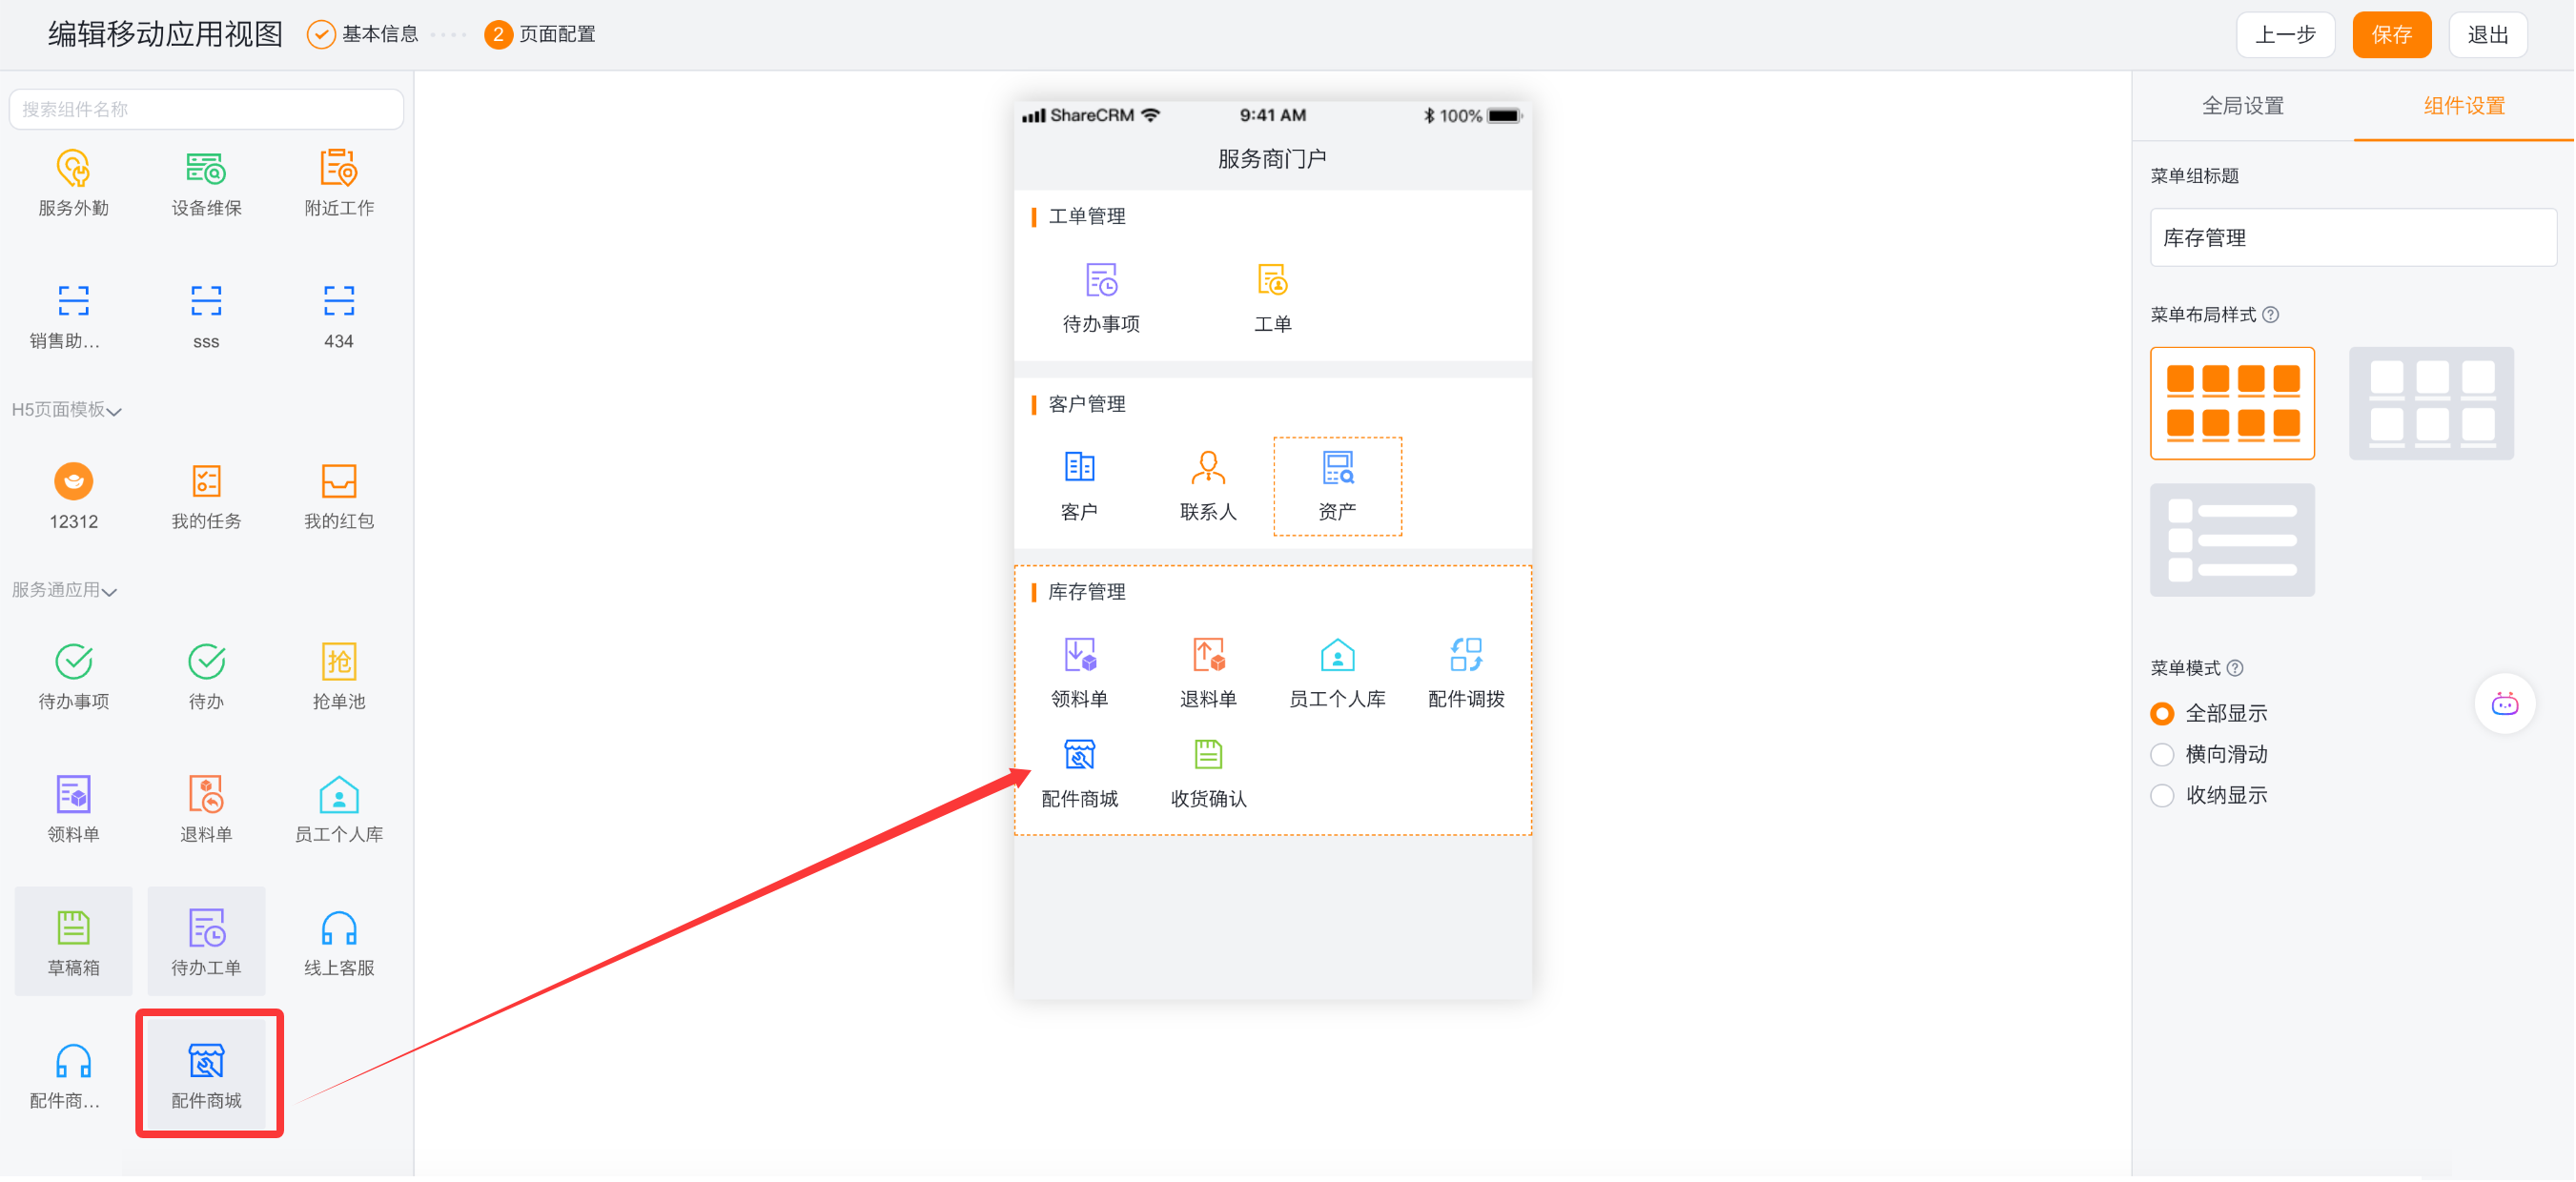Open the 组件设置 tab
The height and width of the screenshot is (1182, 2576).
pyautogui.click(x=2463, y=106)
